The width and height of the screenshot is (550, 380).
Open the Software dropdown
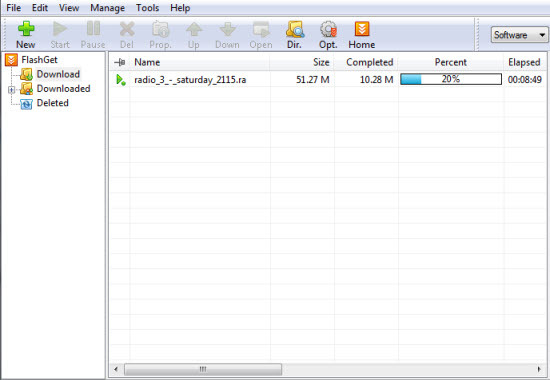pos(519,35)
